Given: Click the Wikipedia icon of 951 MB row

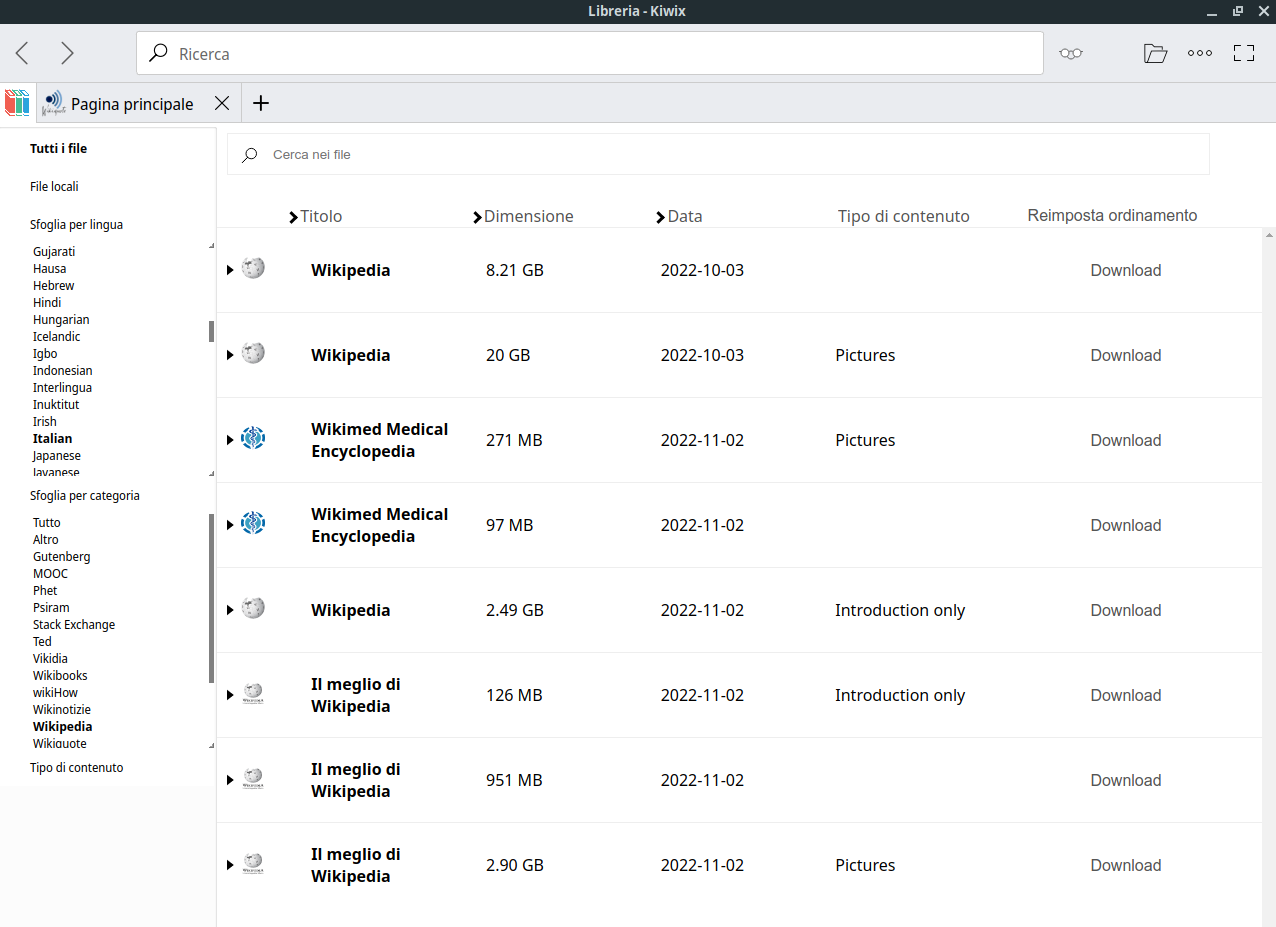Looking at the screenshot, I should tap(253, 778).
